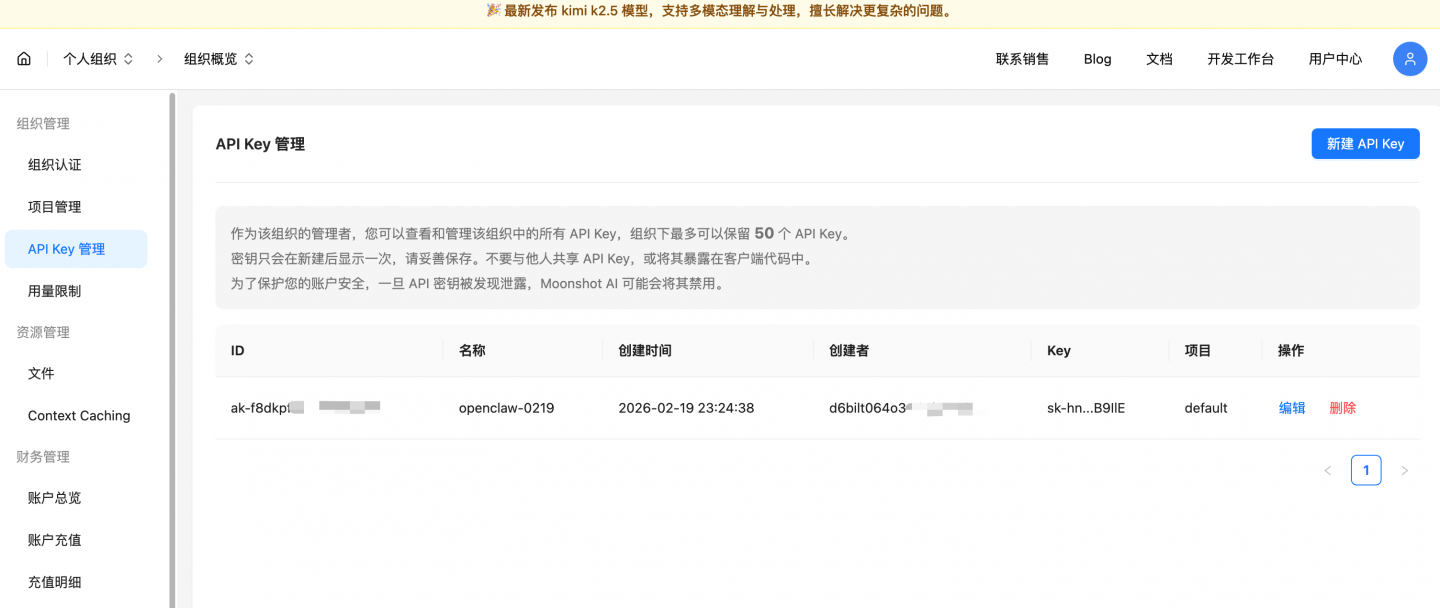Edit the openclaw-0219 key via 编辑
Screen dimensions: 1440x608
pos(1292,407)
